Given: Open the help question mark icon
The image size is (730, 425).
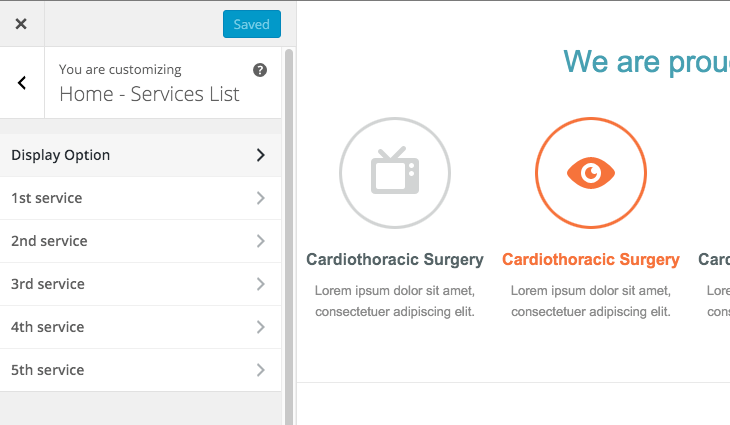Looking at the screenshot, I should tap(260, 70).
